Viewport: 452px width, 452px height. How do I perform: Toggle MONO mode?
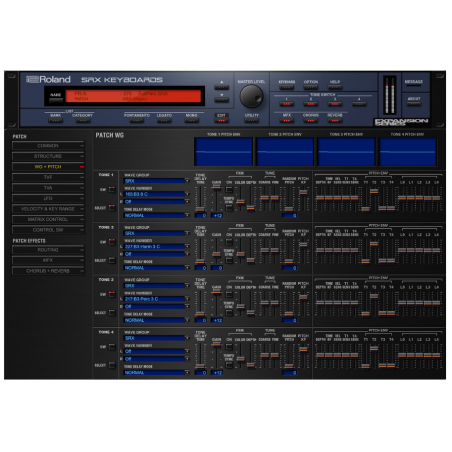(191, 120)
